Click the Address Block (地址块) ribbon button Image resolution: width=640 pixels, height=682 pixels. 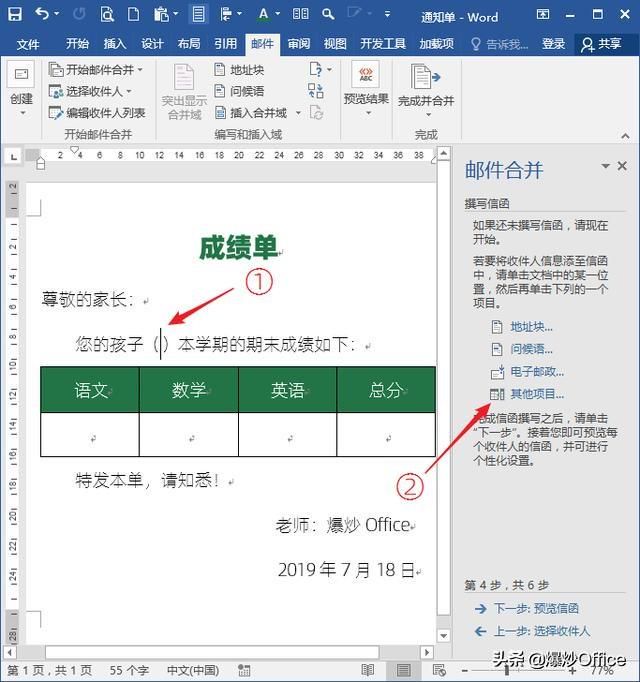239,70
